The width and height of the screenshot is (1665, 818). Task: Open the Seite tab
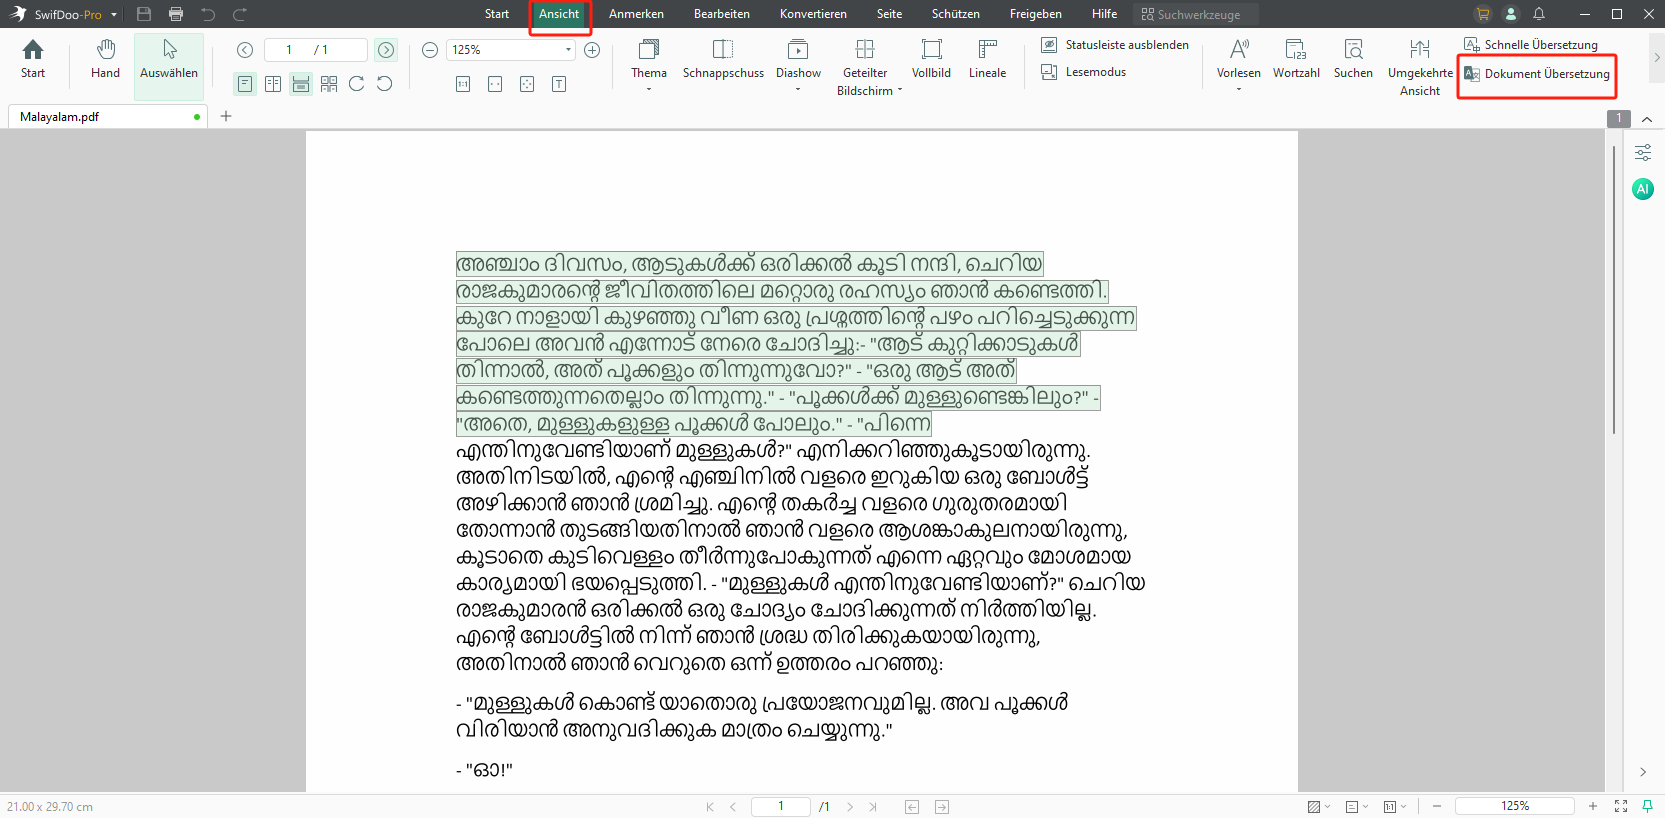click(x=889, y=14)
